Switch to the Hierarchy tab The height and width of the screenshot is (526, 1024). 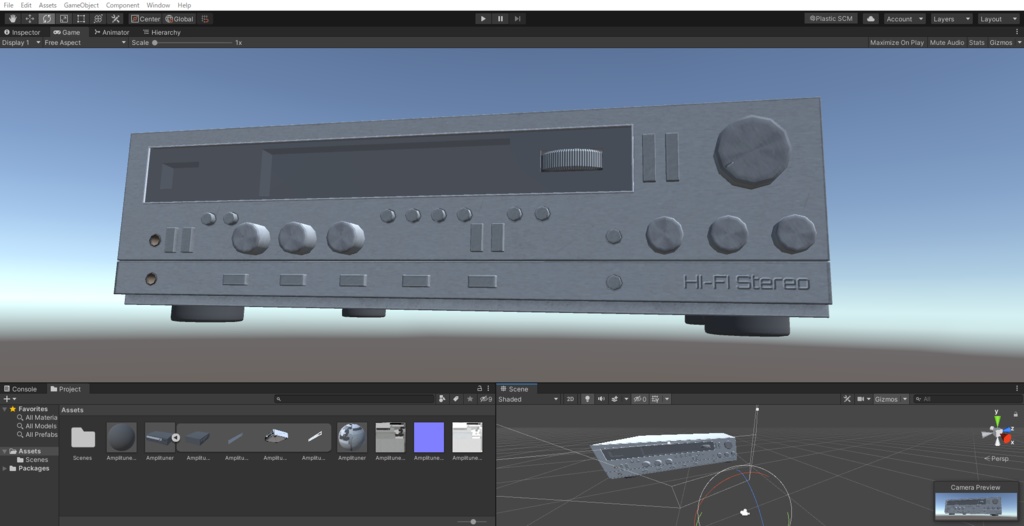pyautogui.click(x=162, y=32)
